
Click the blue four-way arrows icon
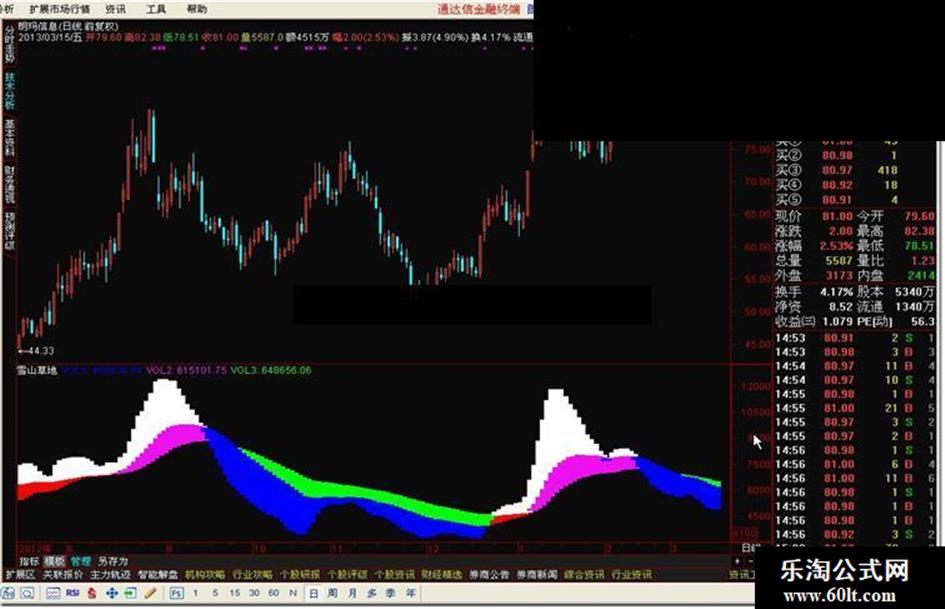pos(111,593)
